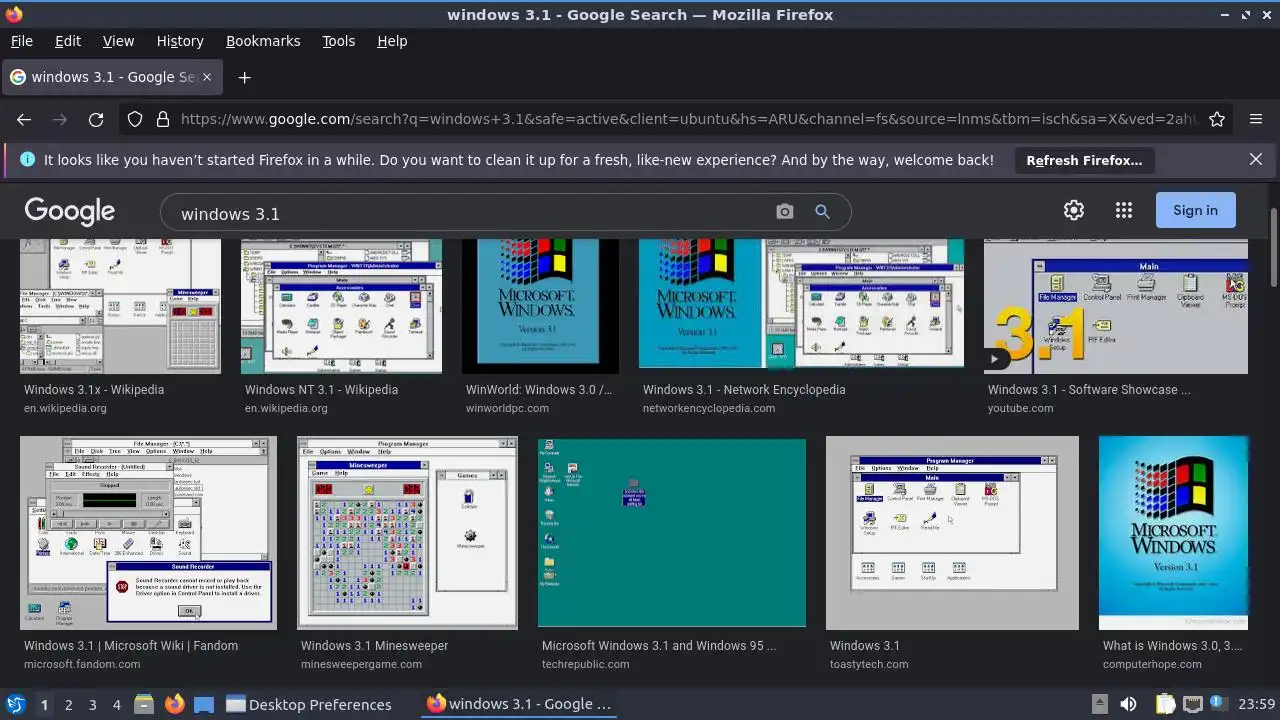Select the windows 3.1 Google Search tab
Viewport: 1280px width, 720px height.
(110, 77)
